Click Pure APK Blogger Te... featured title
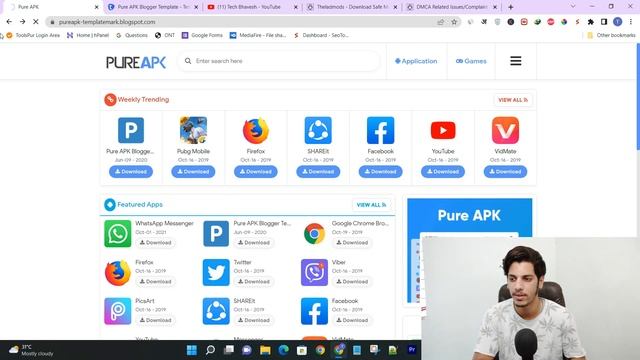The width and height of the screenshot is (640, 360). [x=262, y=223]
